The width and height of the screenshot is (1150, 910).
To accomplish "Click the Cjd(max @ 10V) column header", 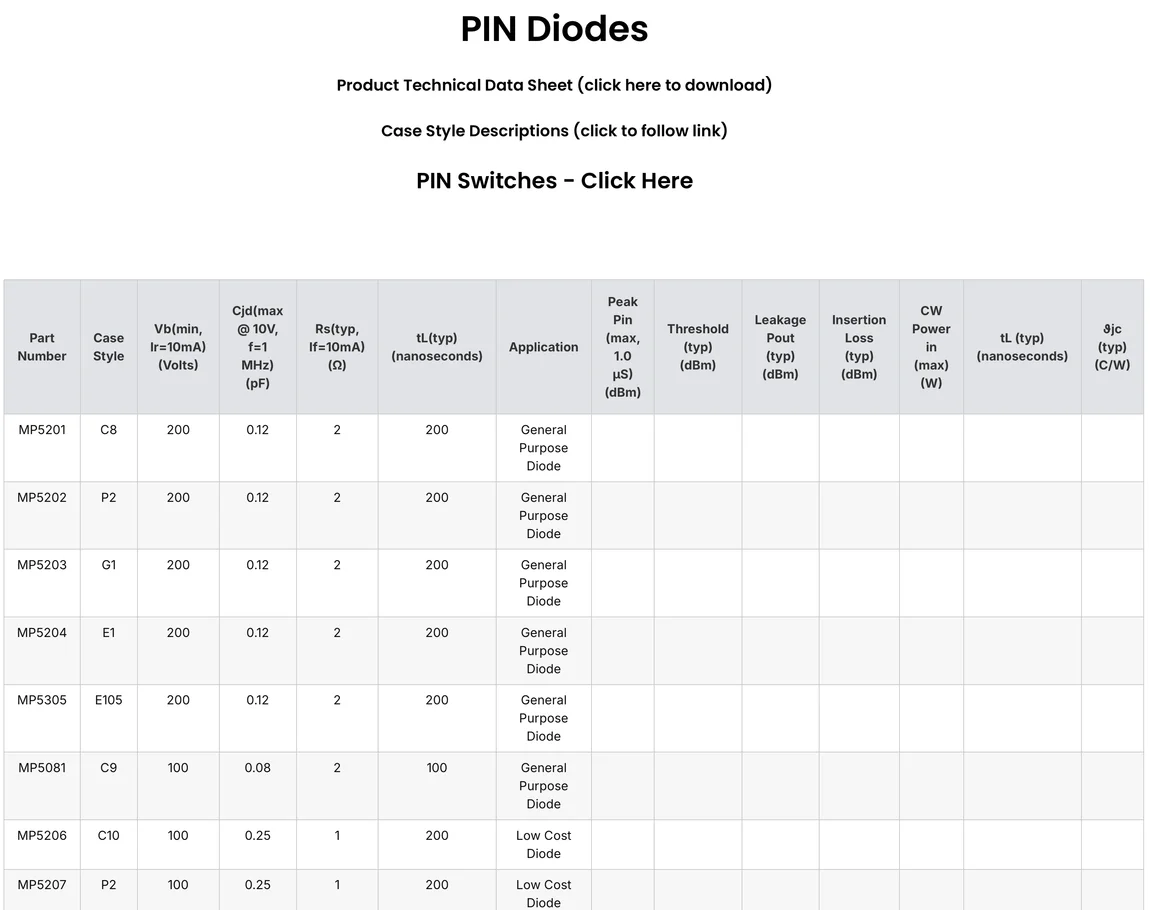I will 258,347.
